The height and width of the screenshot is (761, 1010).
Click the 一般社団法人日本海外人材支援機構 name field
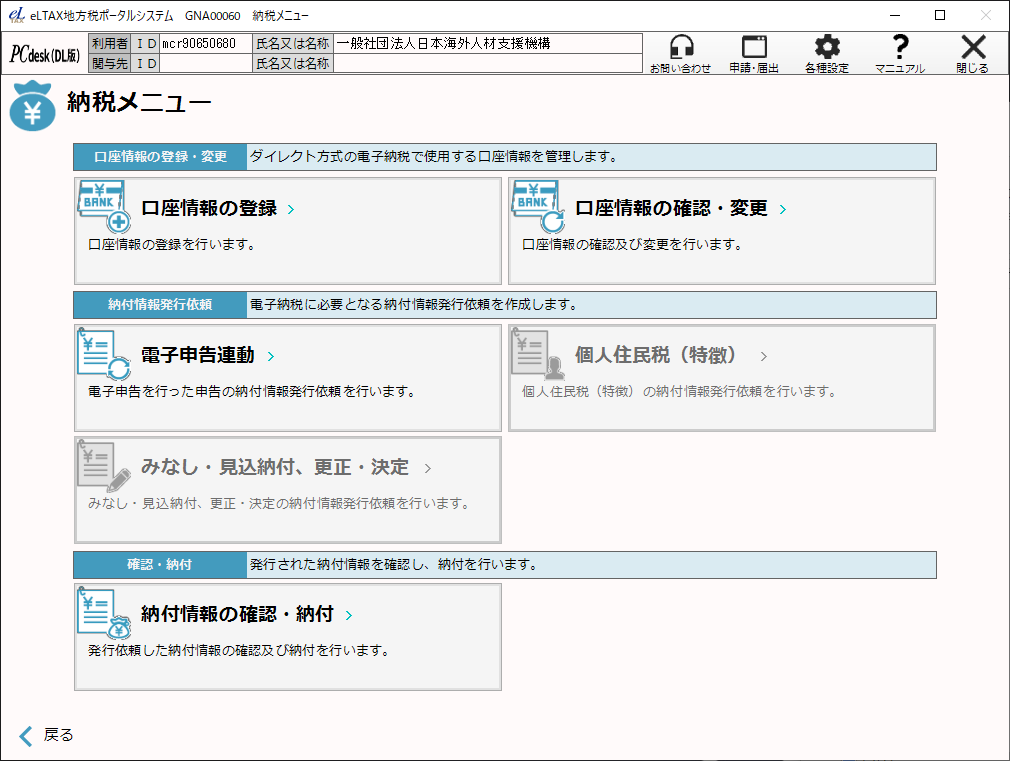coord(488,44)
